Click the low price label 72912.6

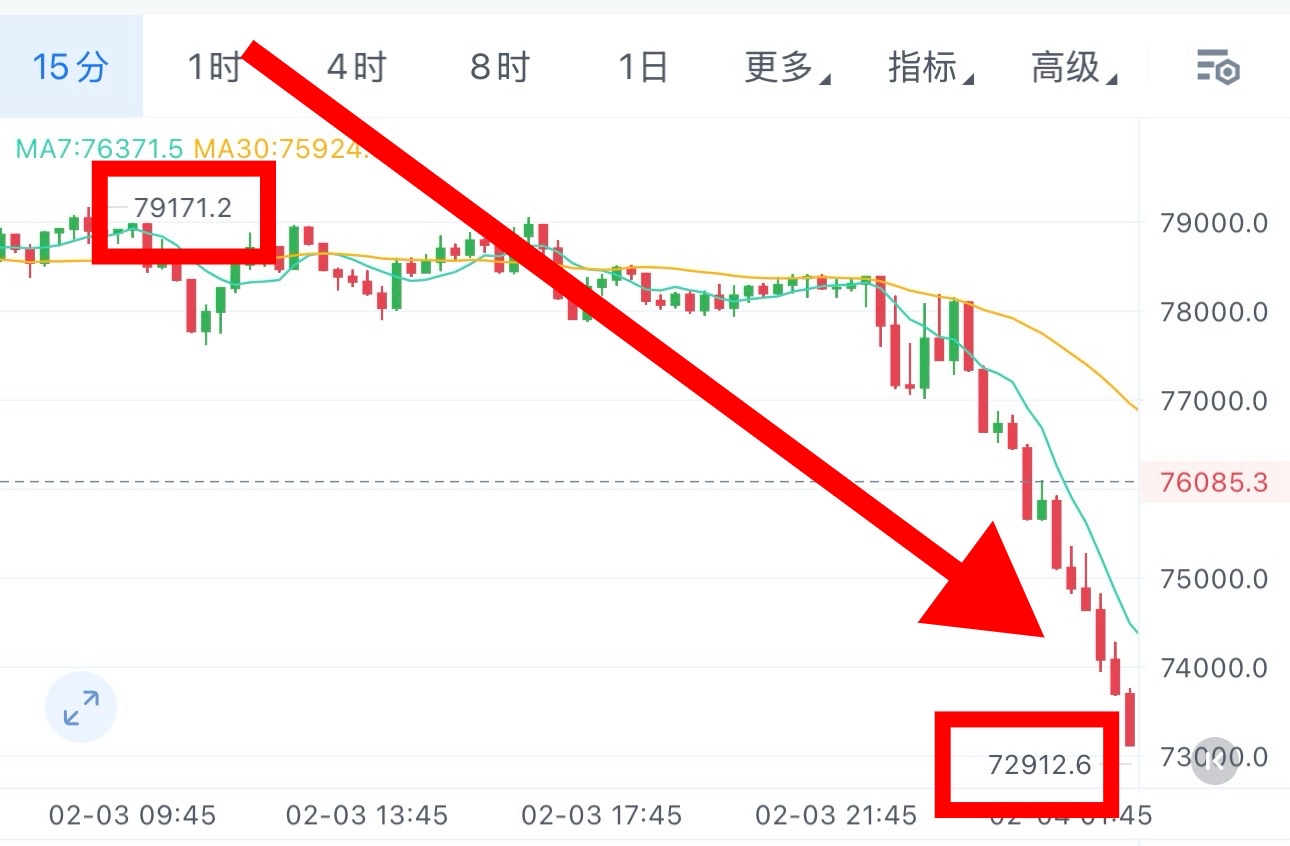click(x=1039, y=765)
